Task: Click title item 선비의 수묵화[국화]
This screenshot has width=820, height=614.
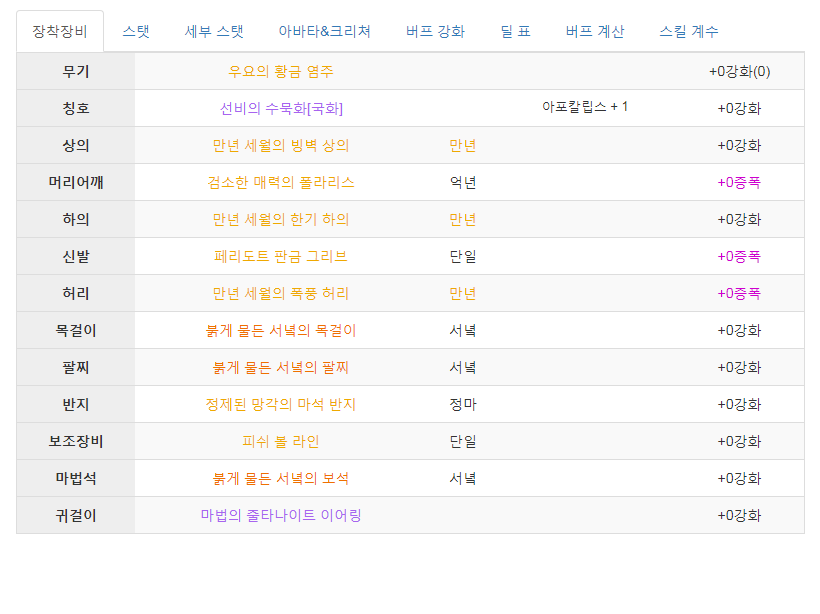Action: [281, 108]
